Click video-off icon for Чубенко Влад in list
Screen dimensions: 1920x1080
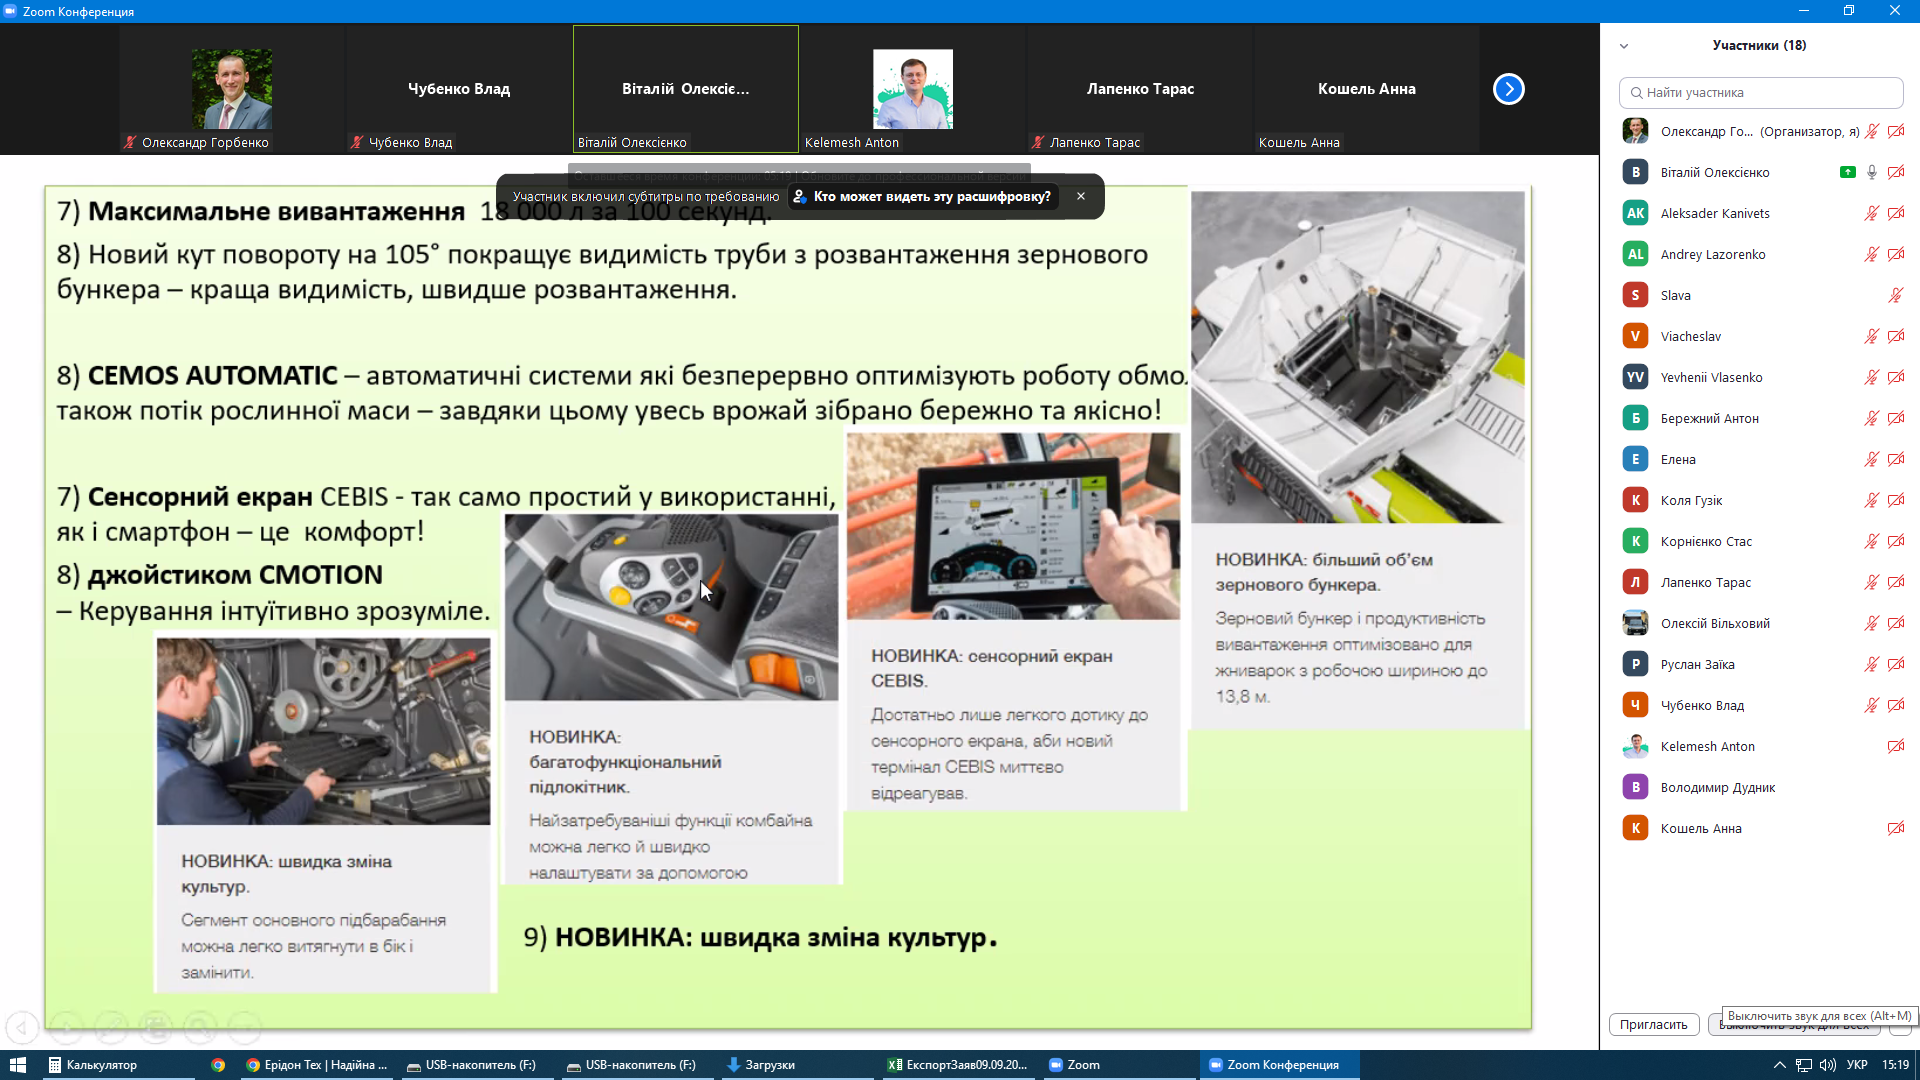coord(1896,705)
